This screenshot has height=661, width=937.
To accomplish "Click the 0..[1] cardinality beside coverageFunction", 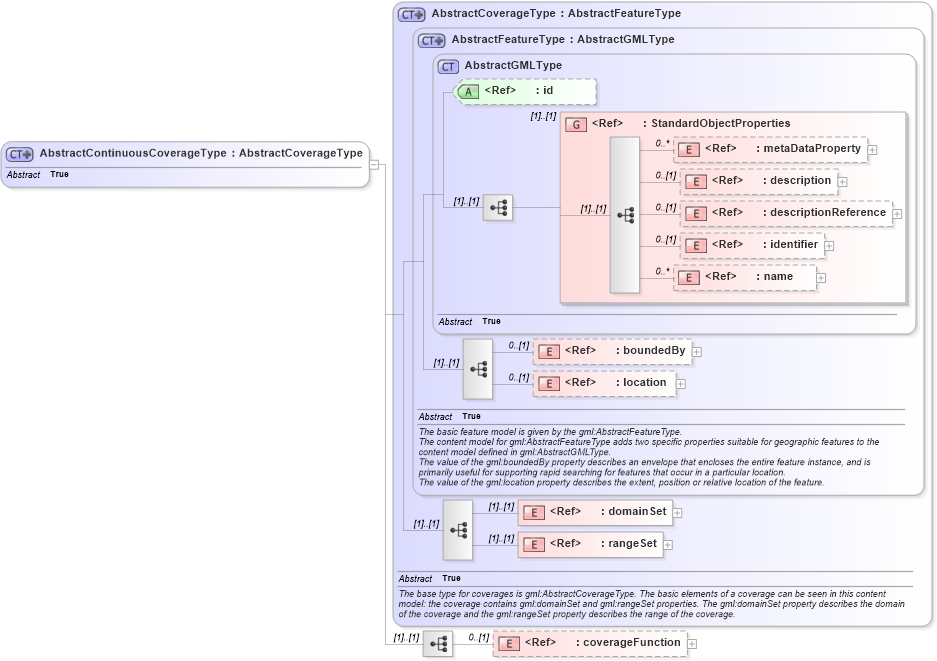I will (x=479, y=637).
